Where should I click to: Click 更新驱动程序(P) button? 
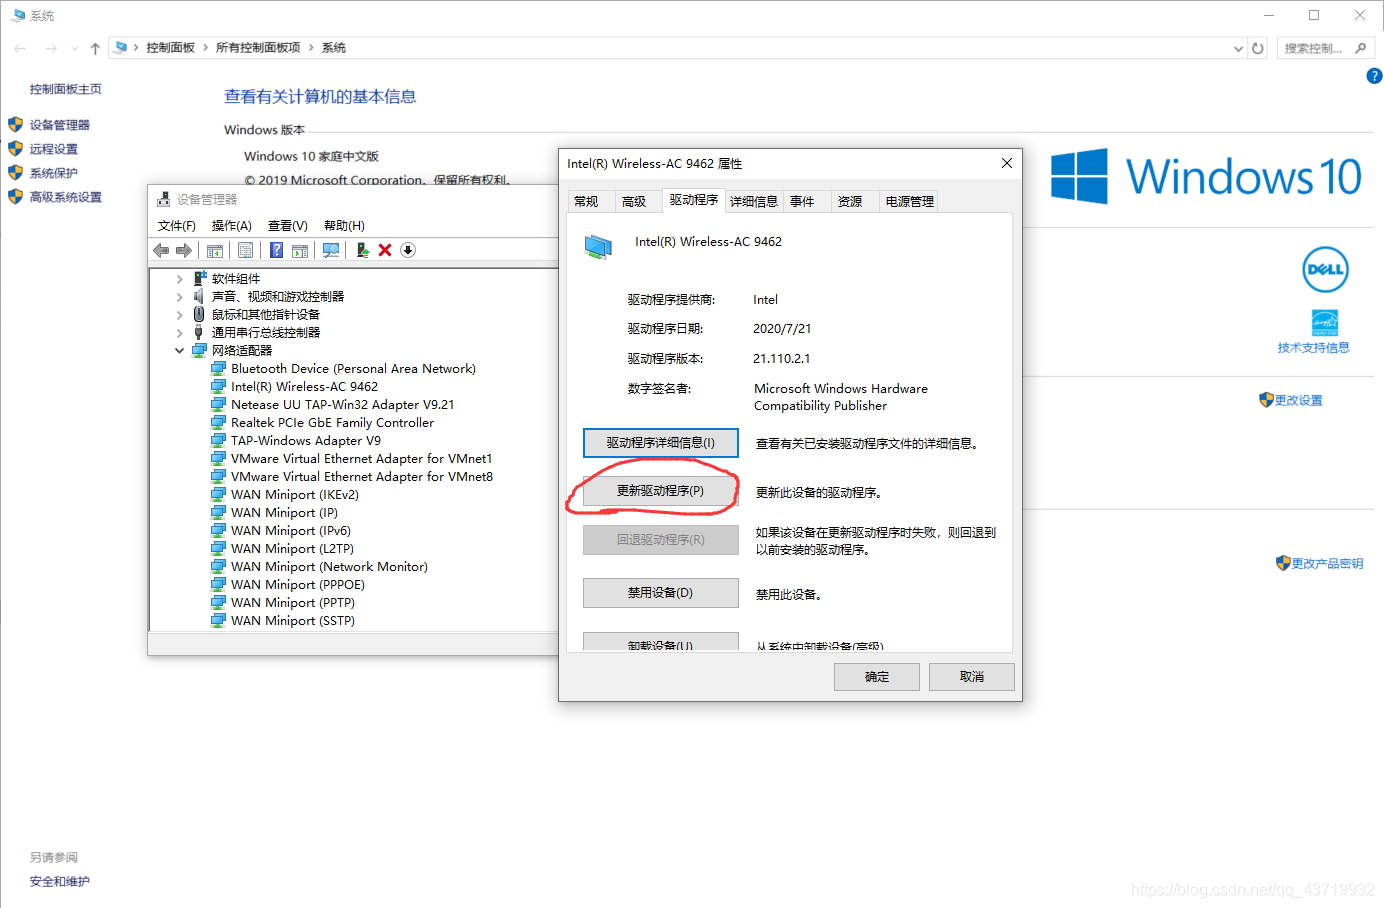tap(661, 491)
